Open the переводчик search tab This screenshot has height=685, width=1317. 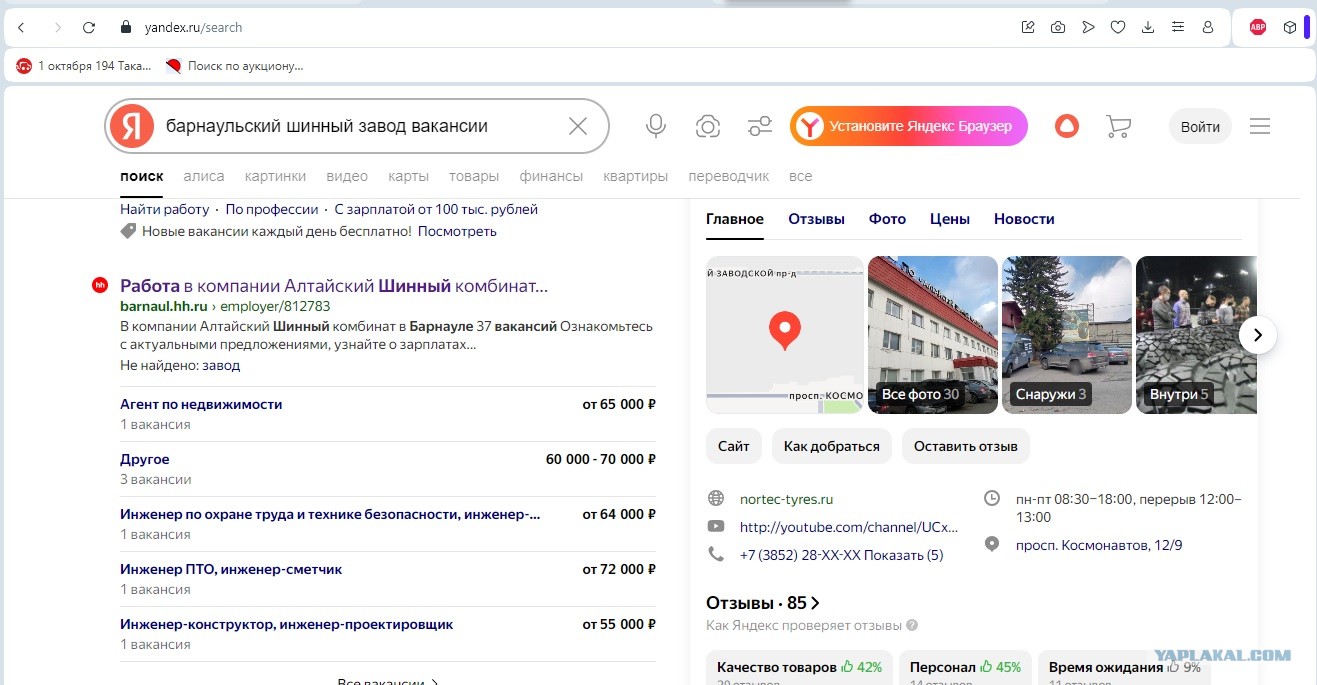coord(729,176)
